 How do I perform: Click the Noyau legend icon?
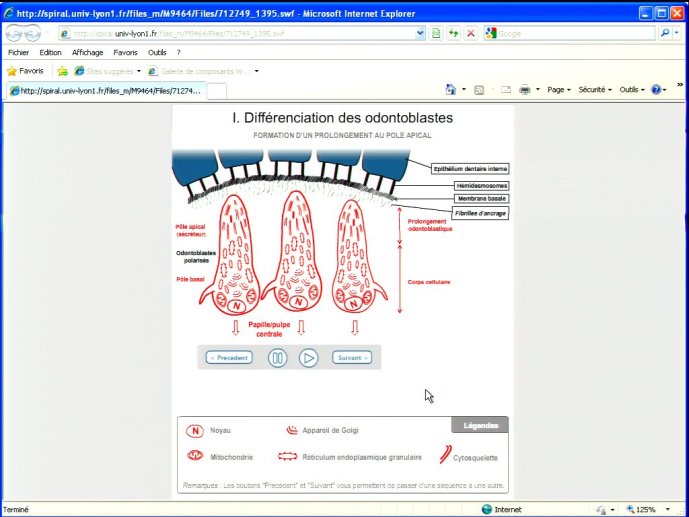click(195, 431)
